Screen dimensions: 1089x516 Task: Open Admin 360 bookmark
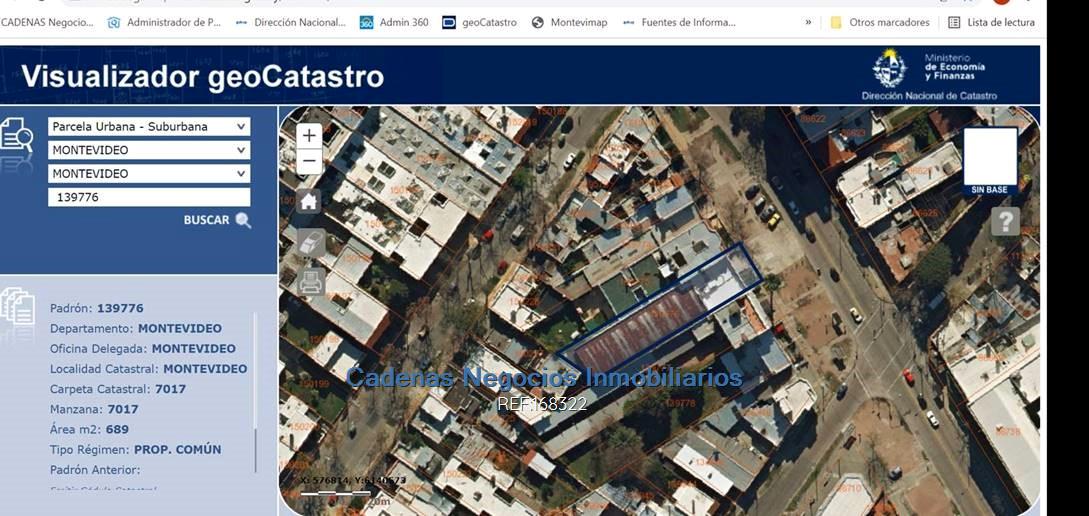[x=394, y=22]
